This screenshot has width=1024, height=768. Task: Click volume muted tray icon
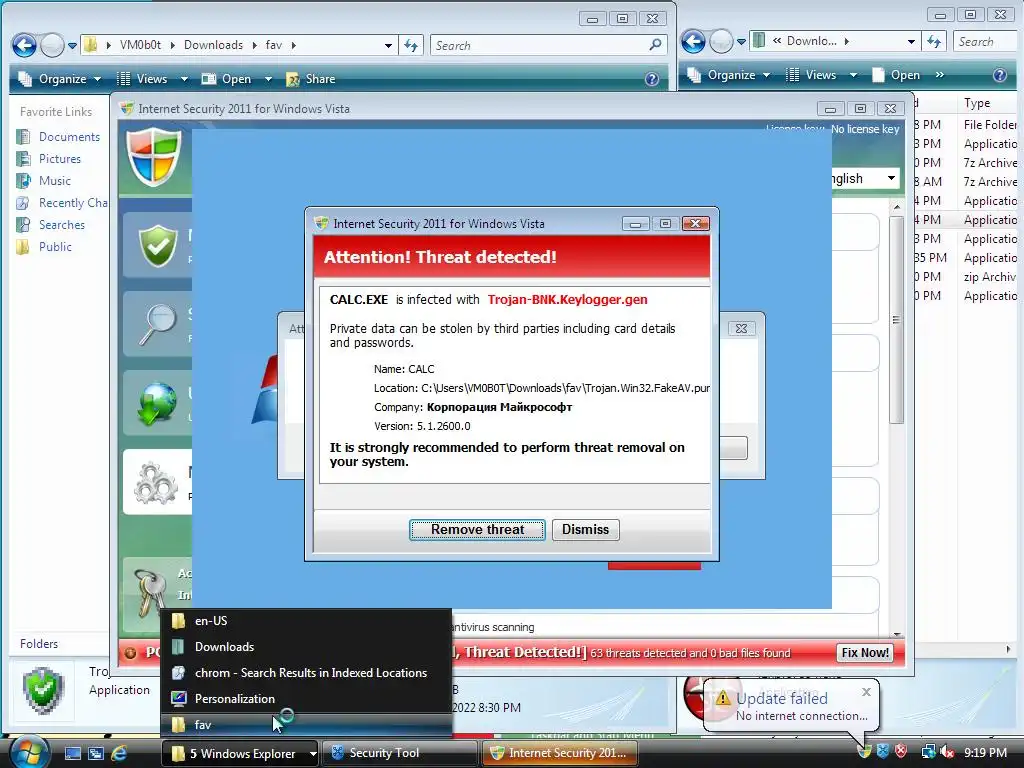tap(946, 752)
